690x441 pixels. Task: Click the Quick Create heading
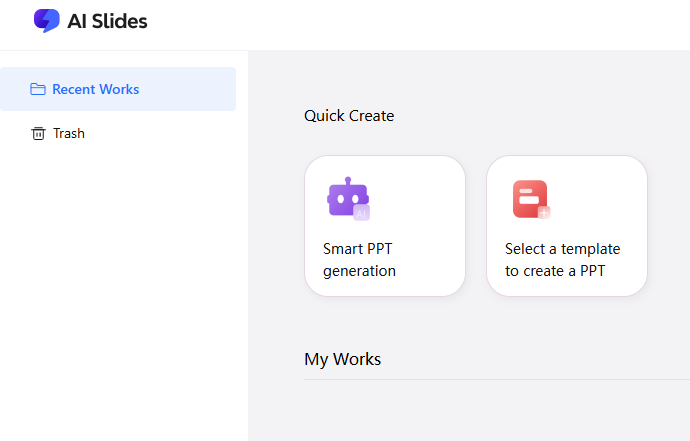coord(349,116)
